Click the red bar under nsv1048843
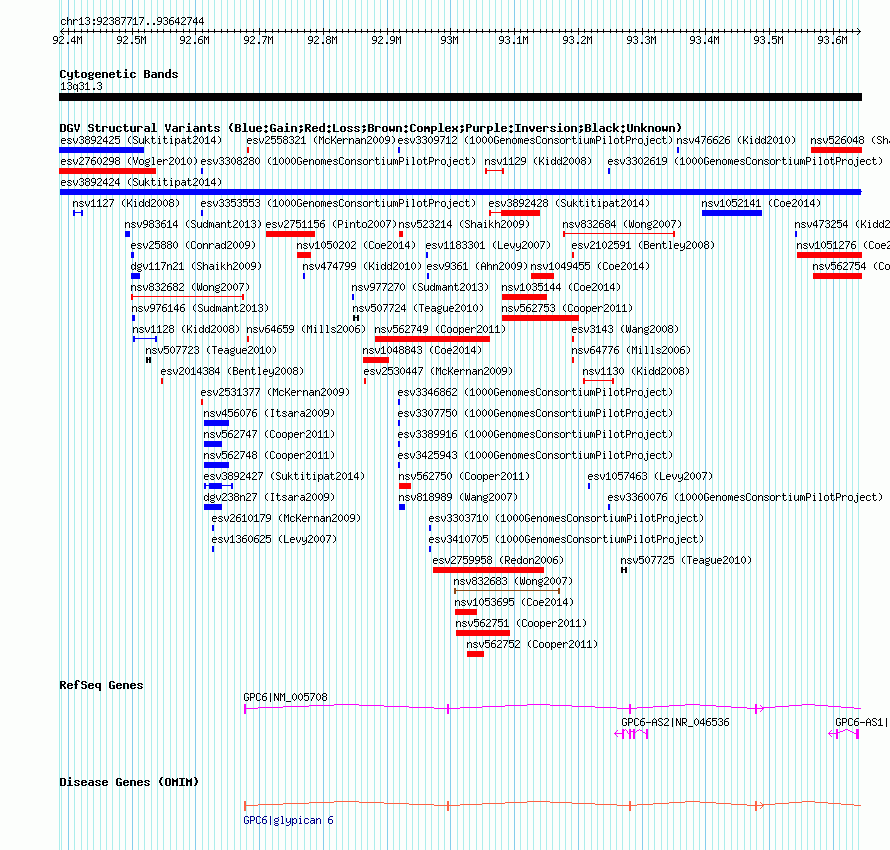The width and height of the screenshot is (890, 850). coord(376,360)
